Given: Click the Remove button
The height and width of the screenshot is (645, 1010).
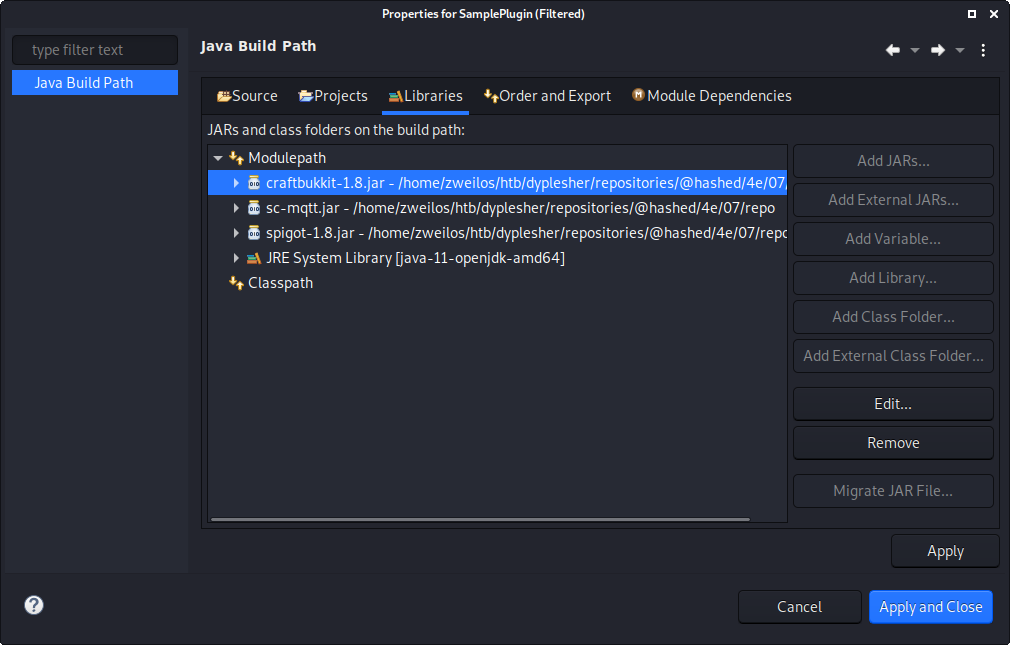Looking at the screenshot, I should (x=893, y=443).
